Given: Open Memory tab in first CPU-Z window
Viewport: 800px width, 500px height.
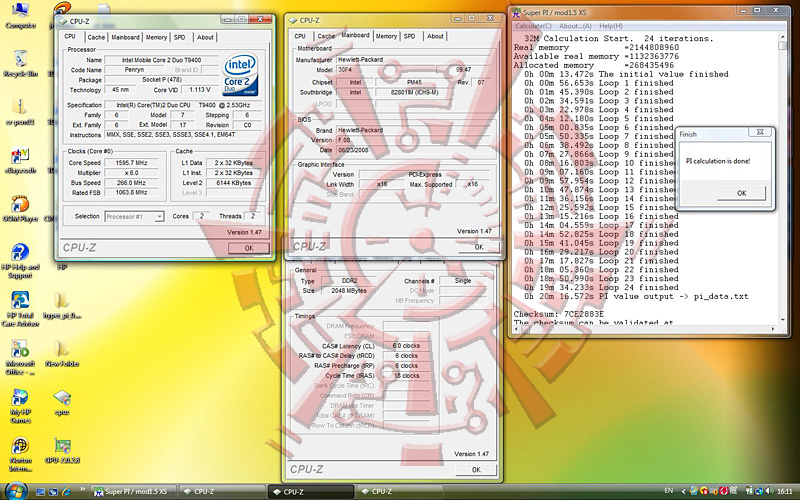Looking at the screenshot, I should [156, 37].
